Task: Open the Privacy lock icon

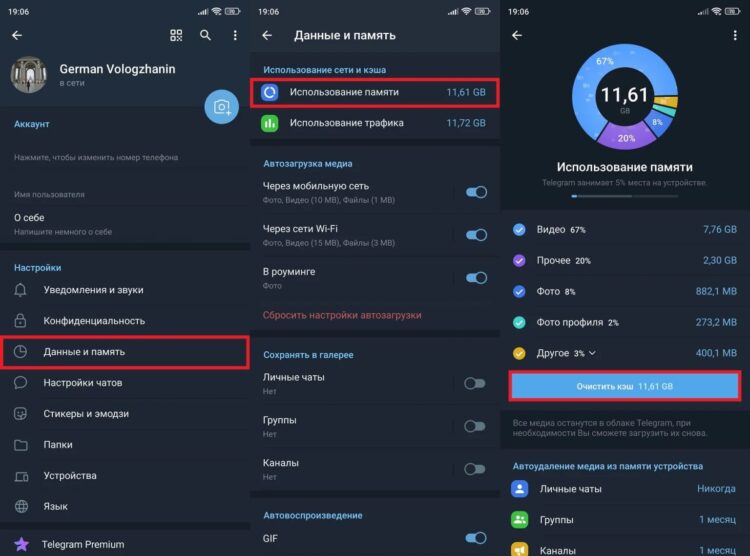Action: (20, 321)
